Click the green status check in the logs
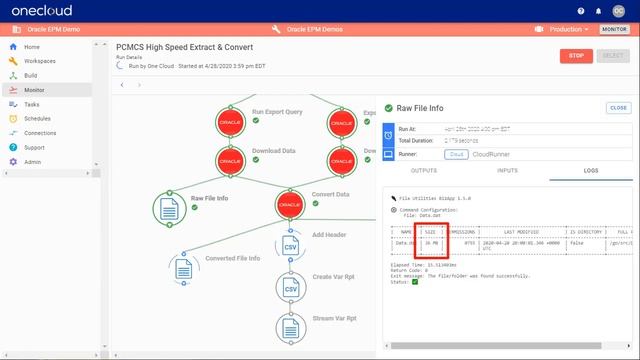Screen dimensions: 640x360 tap(415, 282)
